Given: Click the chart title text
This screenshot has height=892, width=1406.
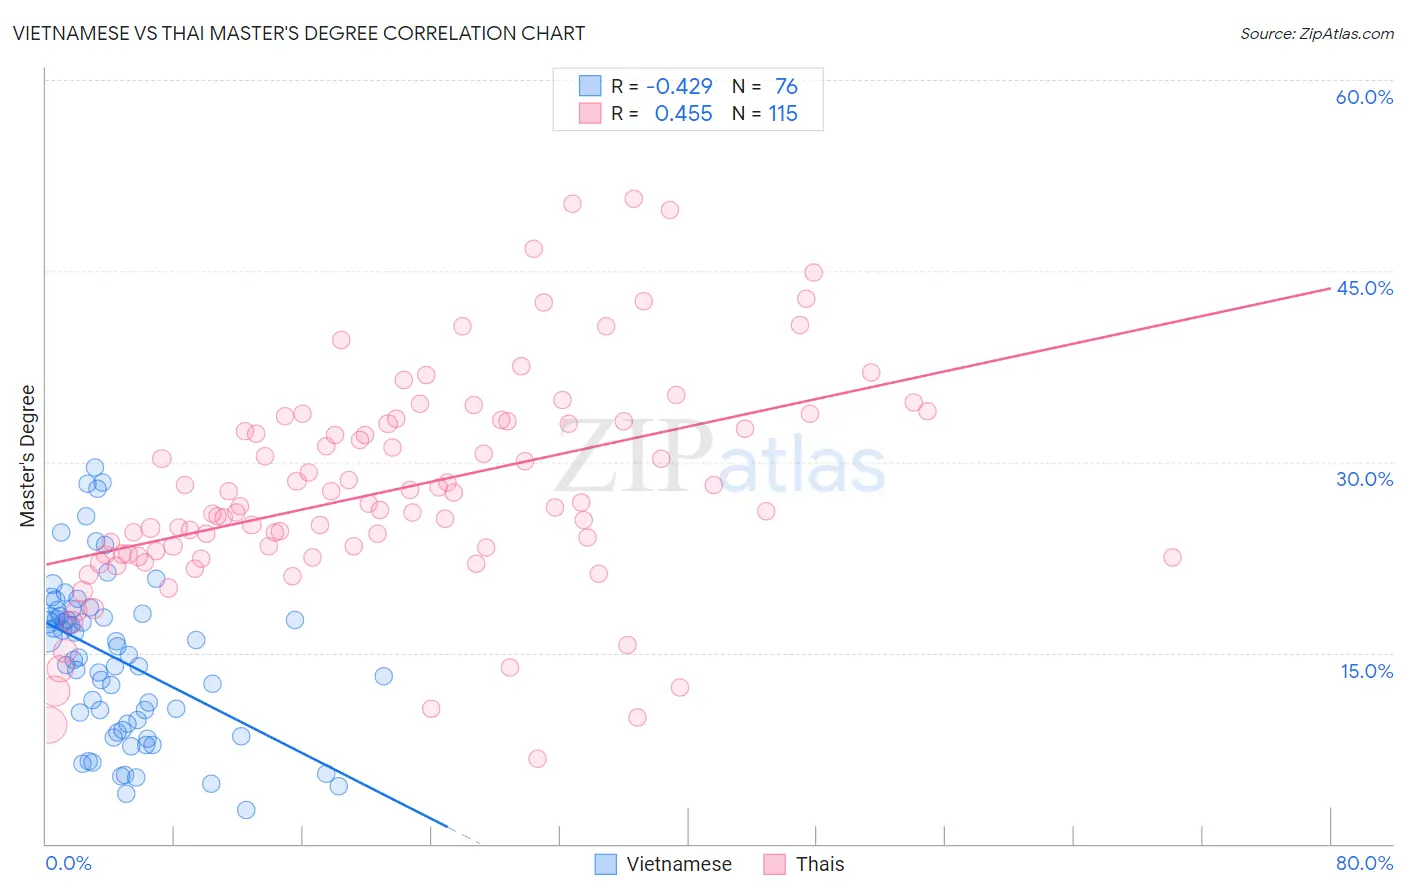Looking at the screenshot, I should click(x=298, y=33).
